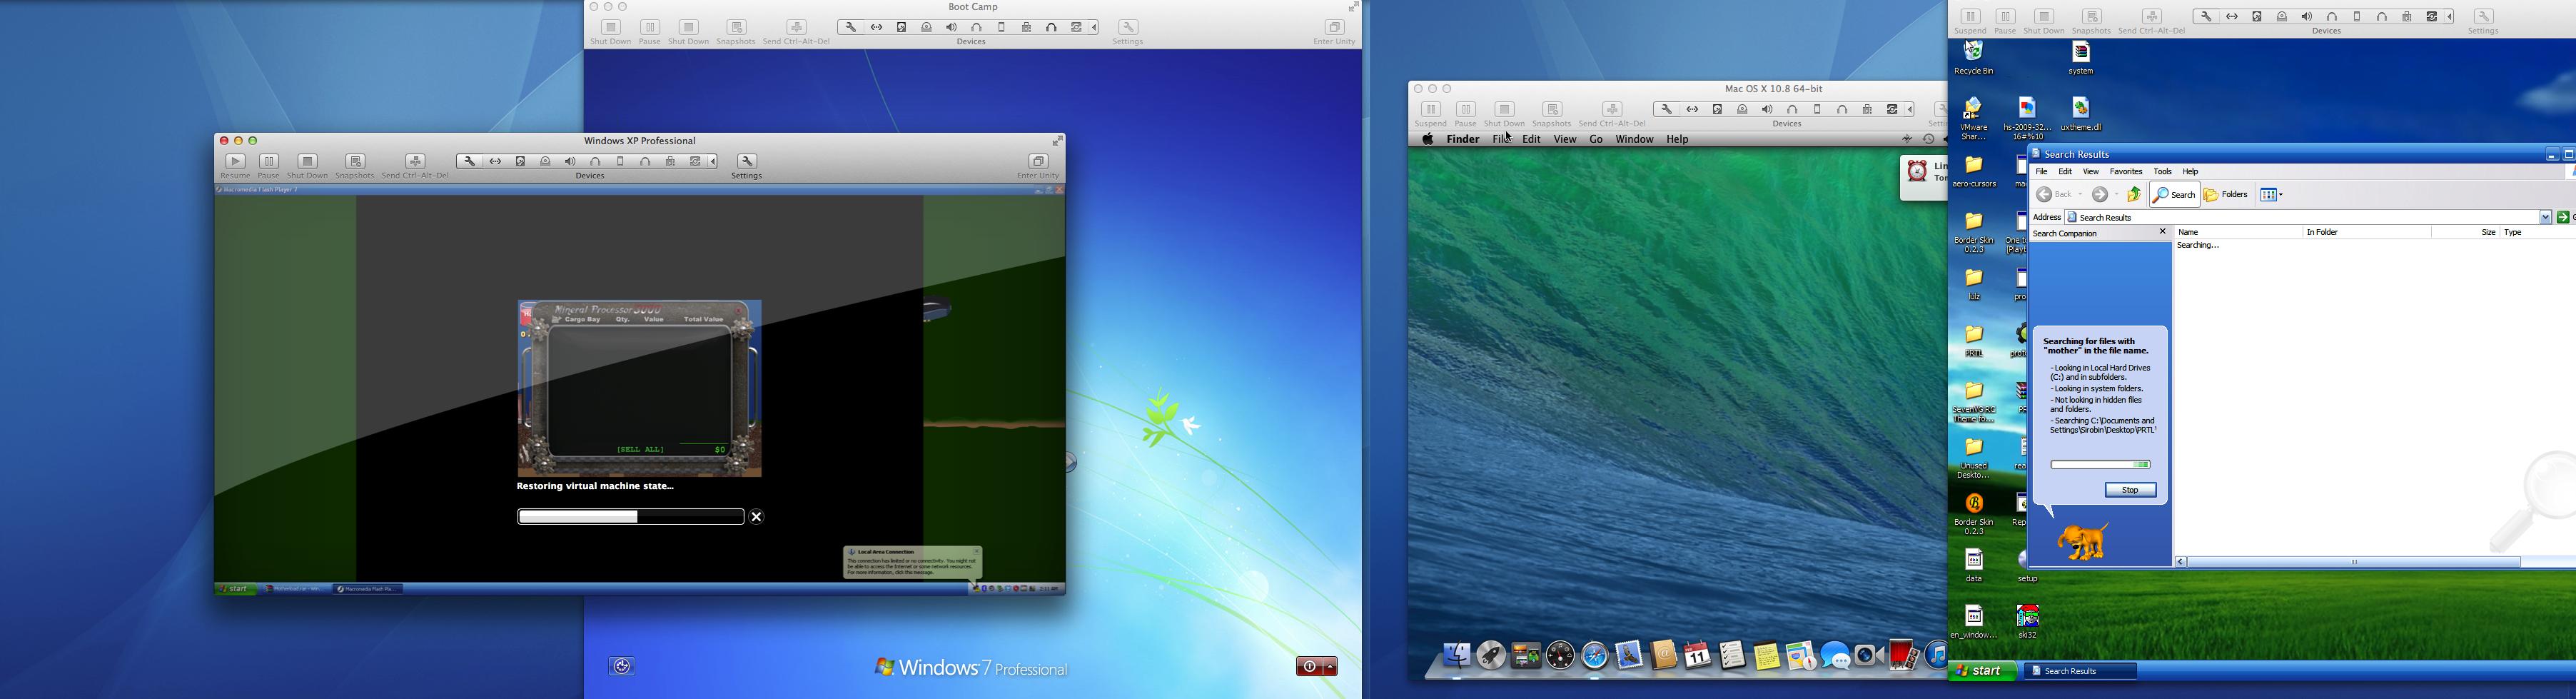Open the Forward history dropdown arrow in Search Results
Viewport: 2576px width, 699px height.
[2117, 195]
